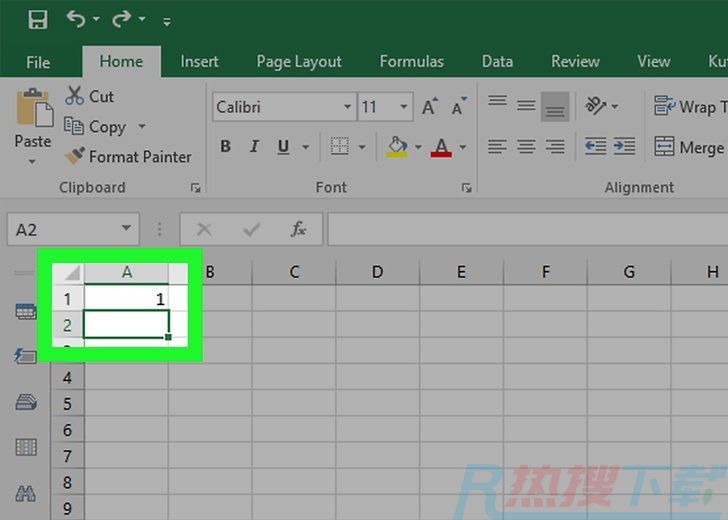This screenshot has height=520, width=728.
Task: Open the font name Calibri dropdown
Action: click(348, 107)
